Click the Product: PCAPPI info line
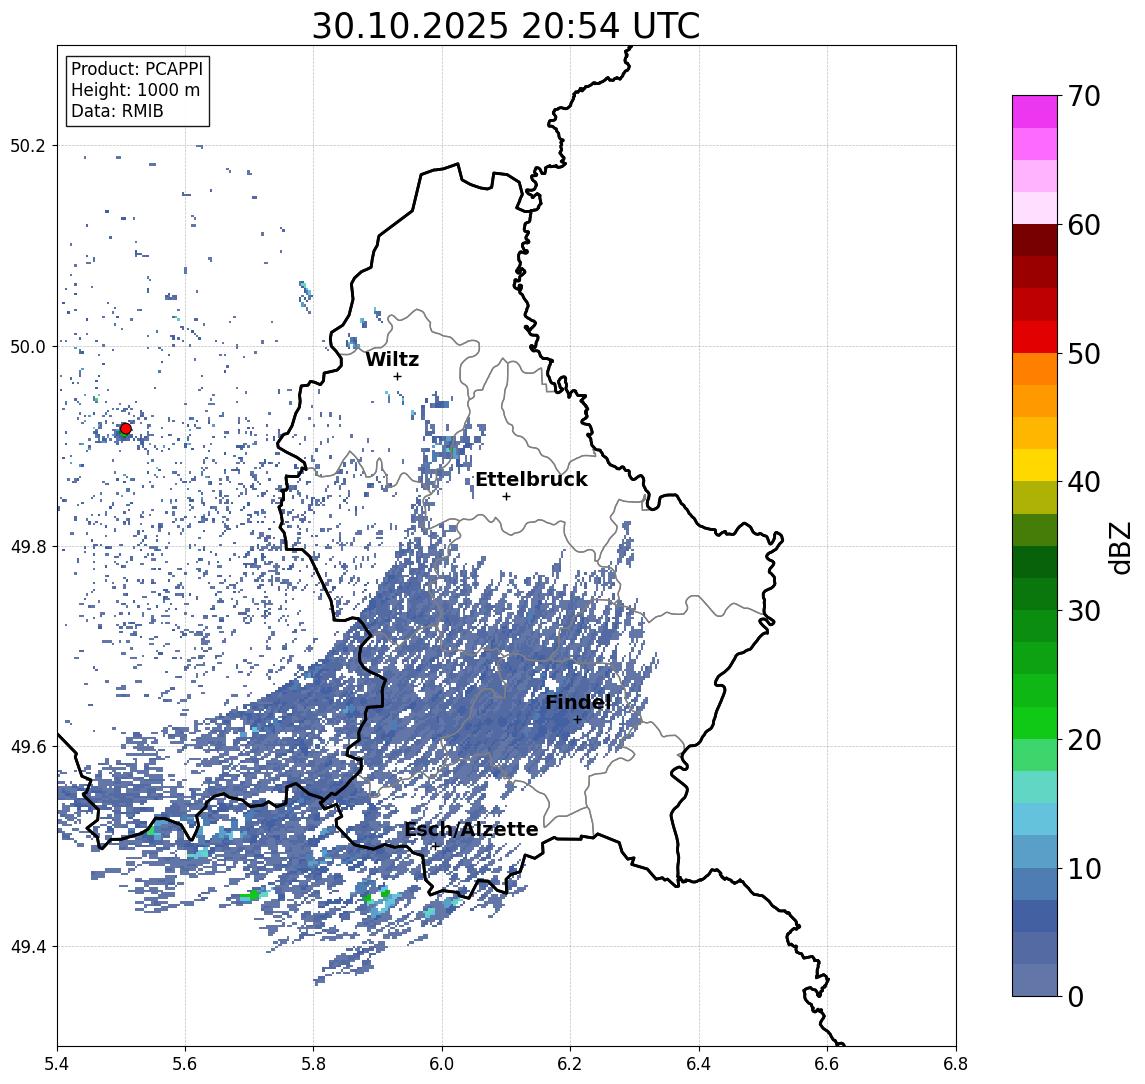1145x1084 pixels. pyautogui.click(x=137, y=69)
